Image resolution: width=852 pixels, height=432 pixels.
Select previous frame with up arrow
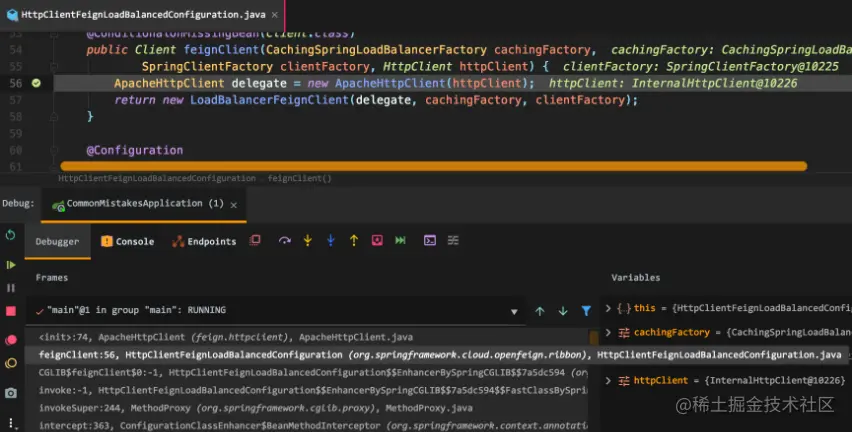tap(540, 311)
